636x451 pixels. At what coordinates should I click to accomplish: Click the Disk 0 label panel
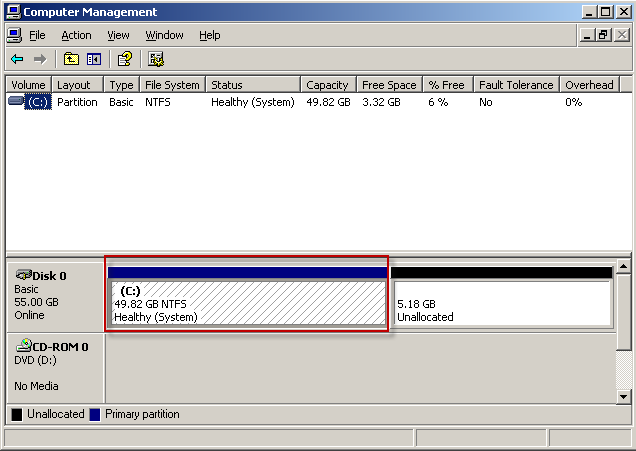[x=55, y=296]
